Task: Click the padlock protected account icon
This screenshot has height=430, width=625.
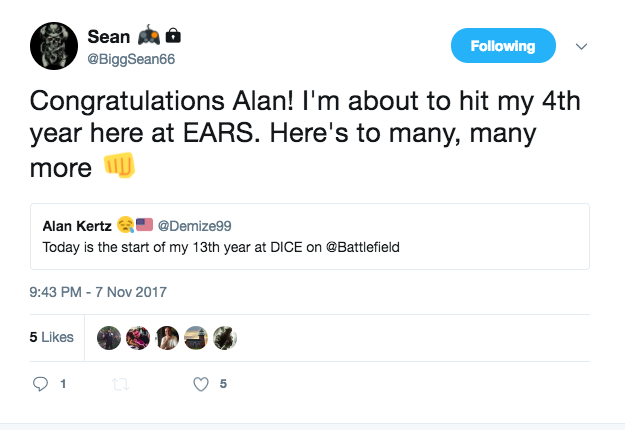Action: [x=173, y=37]
